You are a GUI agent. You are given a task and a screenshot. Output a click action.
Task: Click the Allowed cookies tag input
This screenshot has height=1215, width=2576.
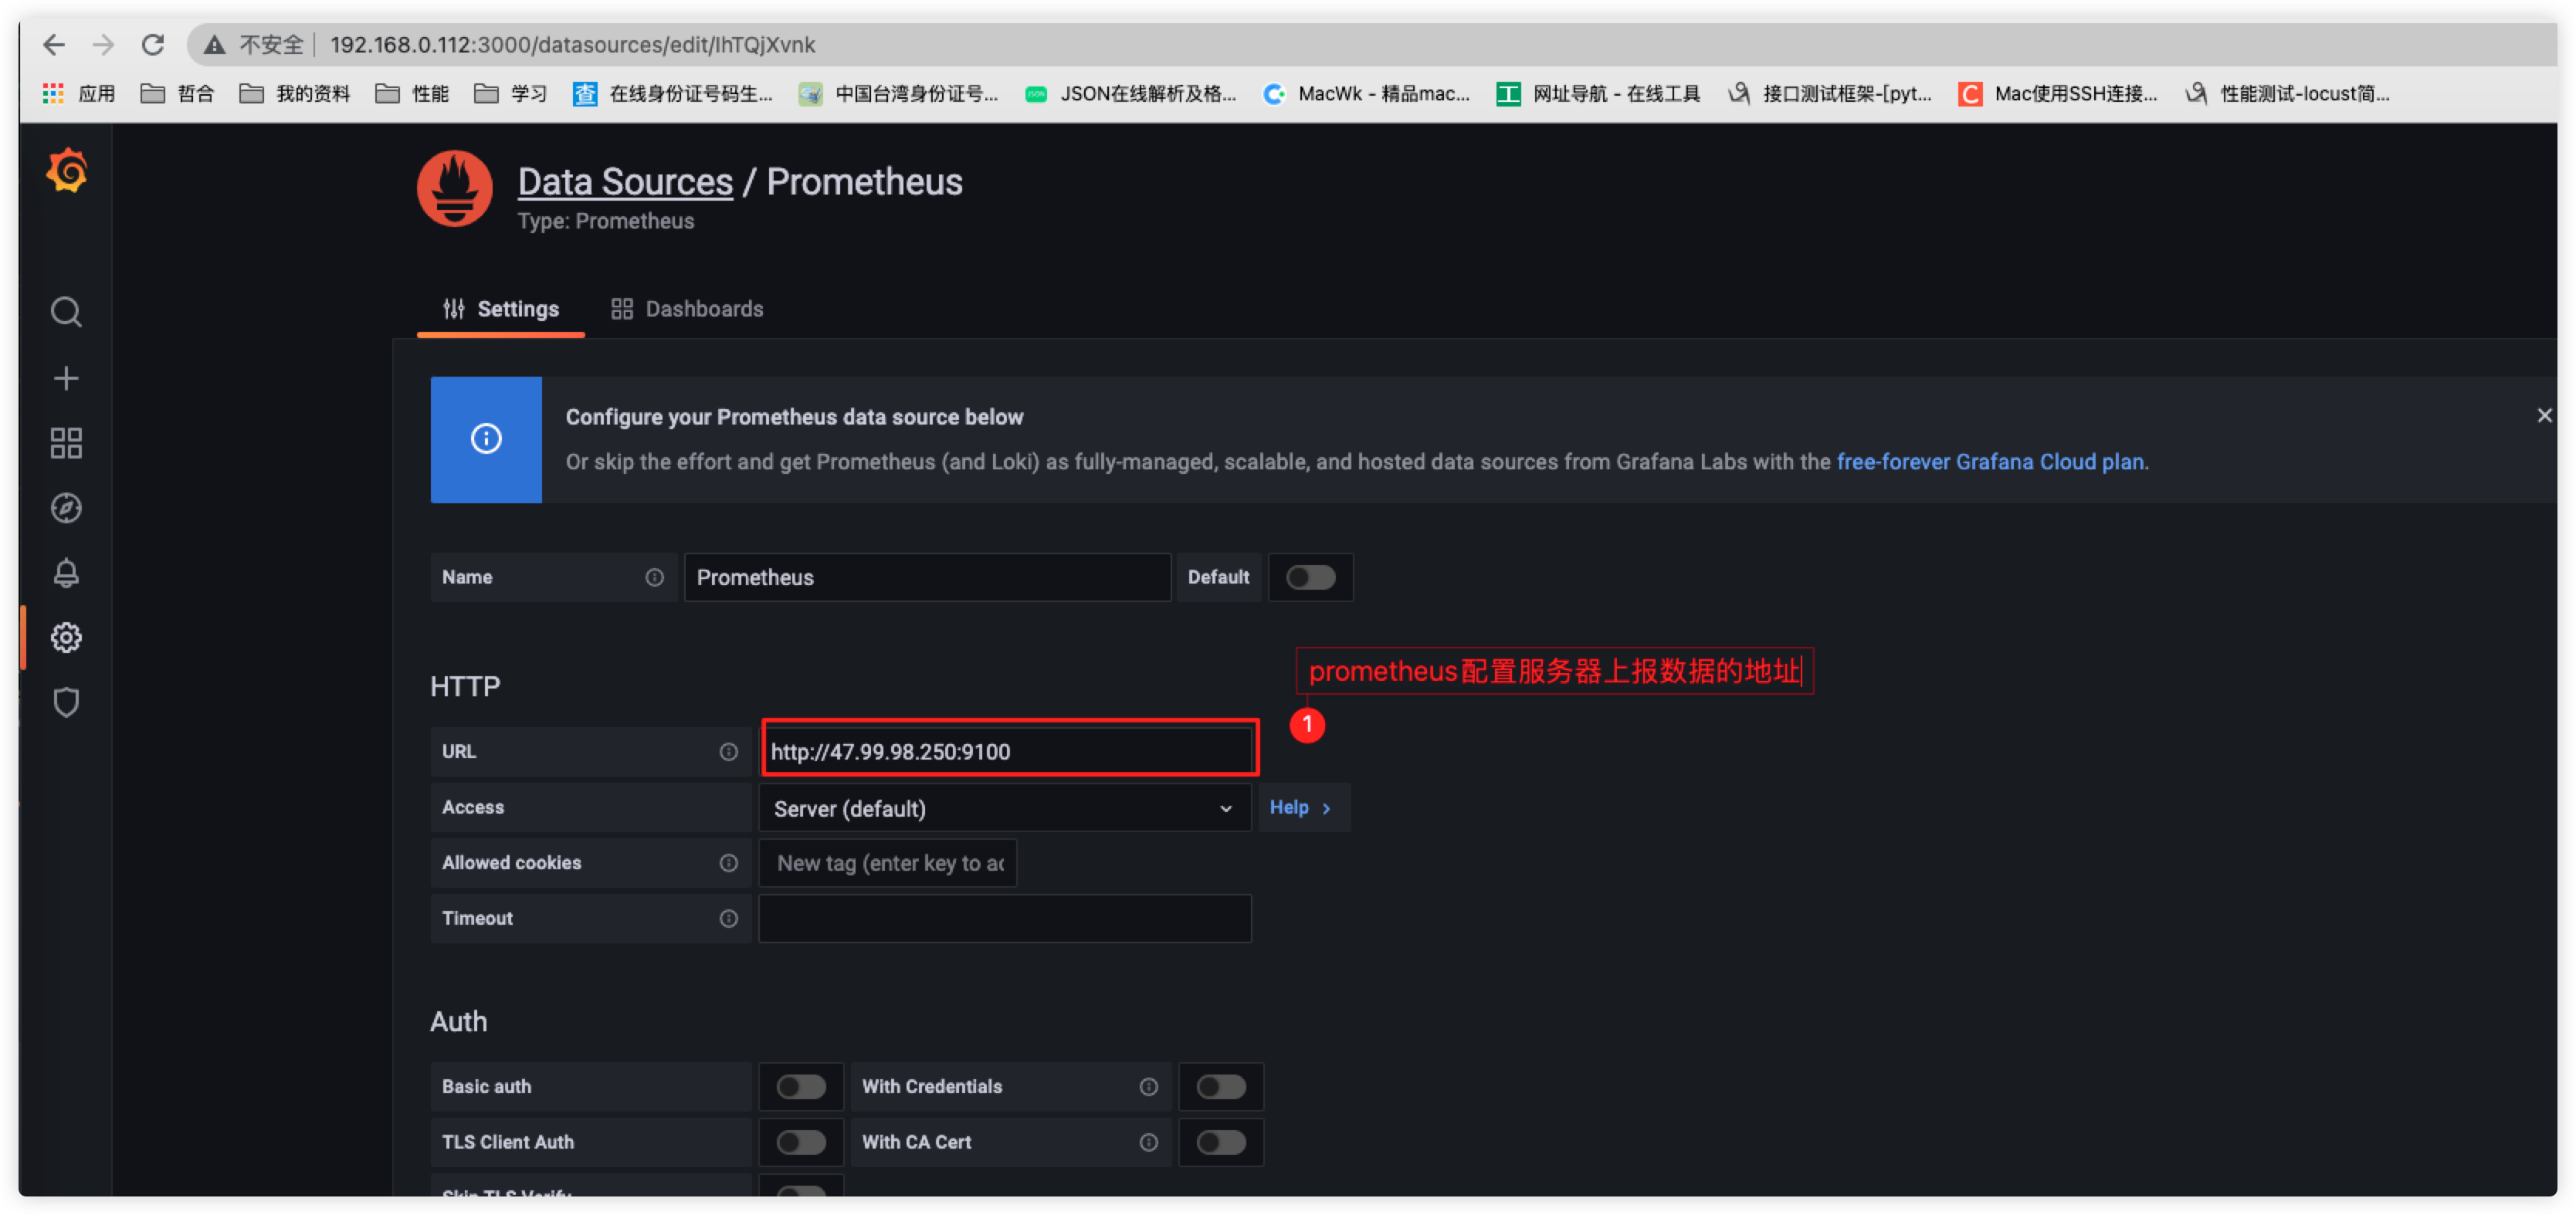(888, 863)
